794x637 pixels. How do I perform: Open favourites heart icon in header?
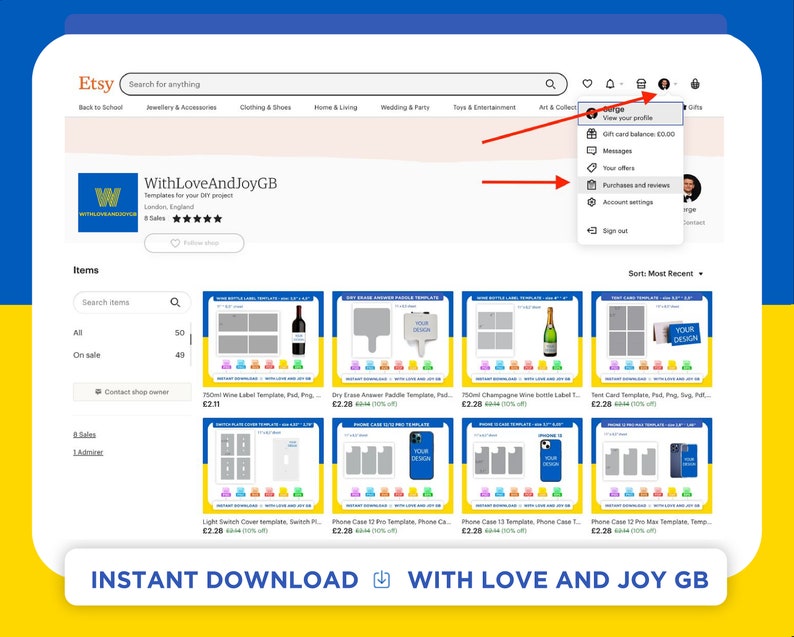coord(587,84)
